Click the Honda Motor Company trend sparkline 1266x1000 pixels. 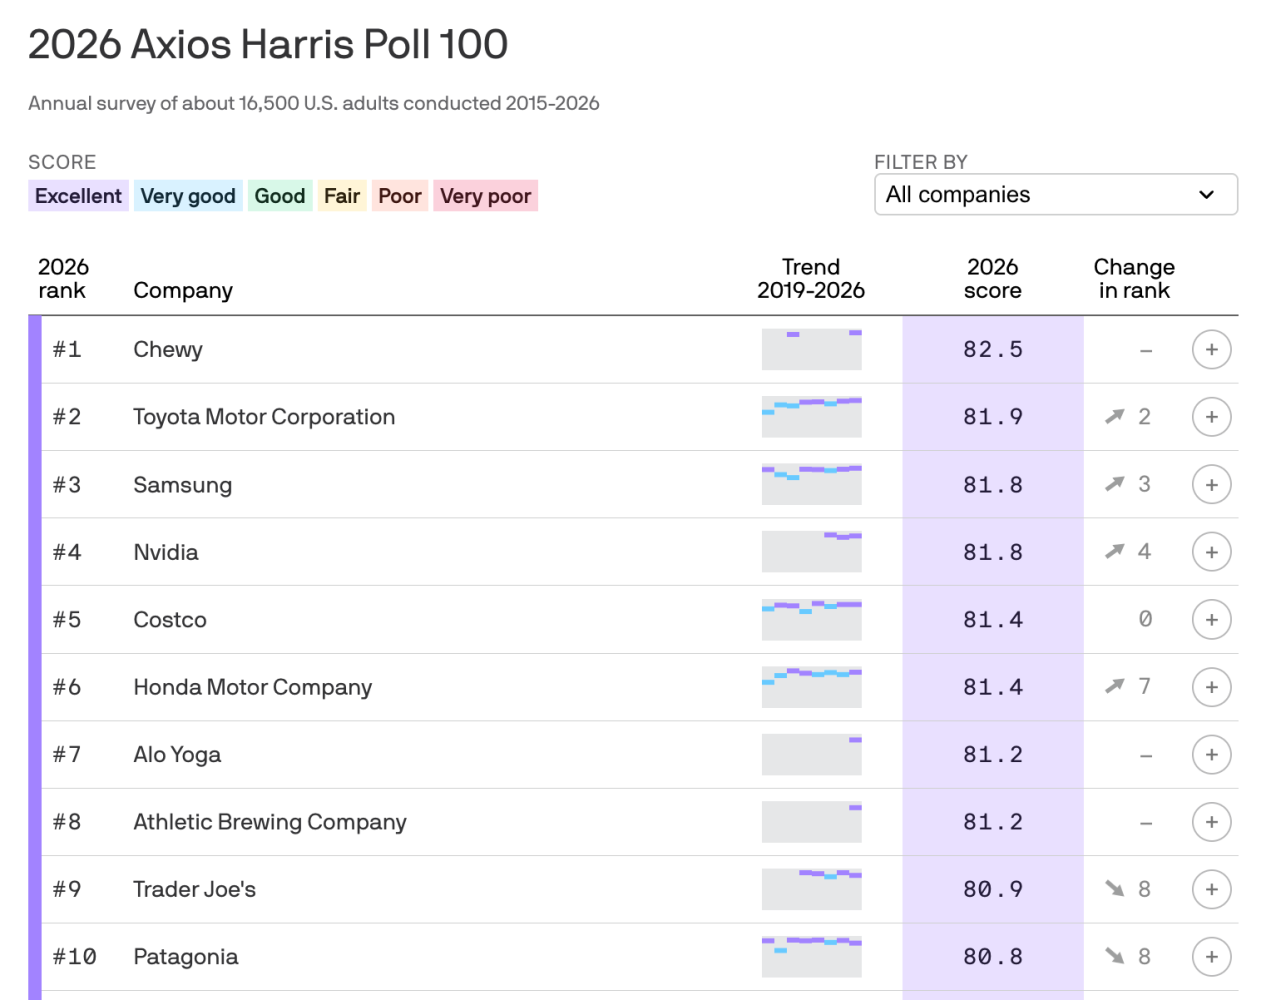click(x=811, y=687)
